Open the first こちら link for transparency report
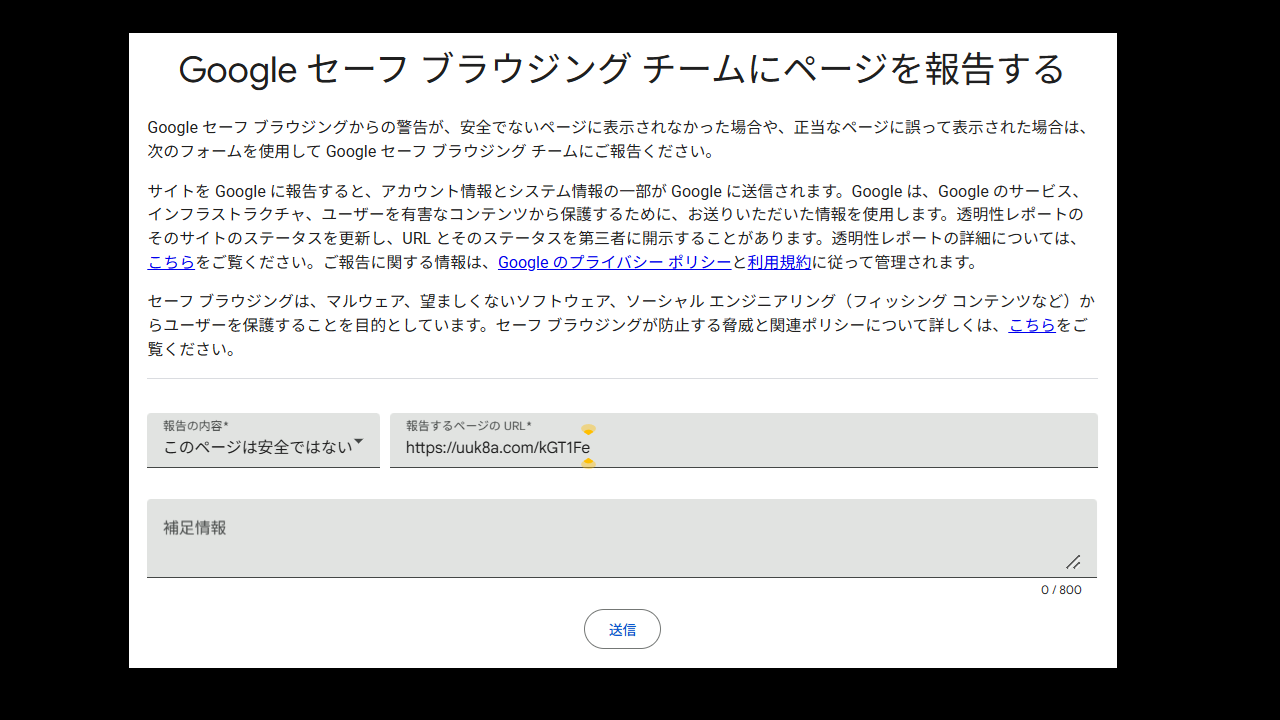The image size is (1280, 720). (x=171, y=262)
